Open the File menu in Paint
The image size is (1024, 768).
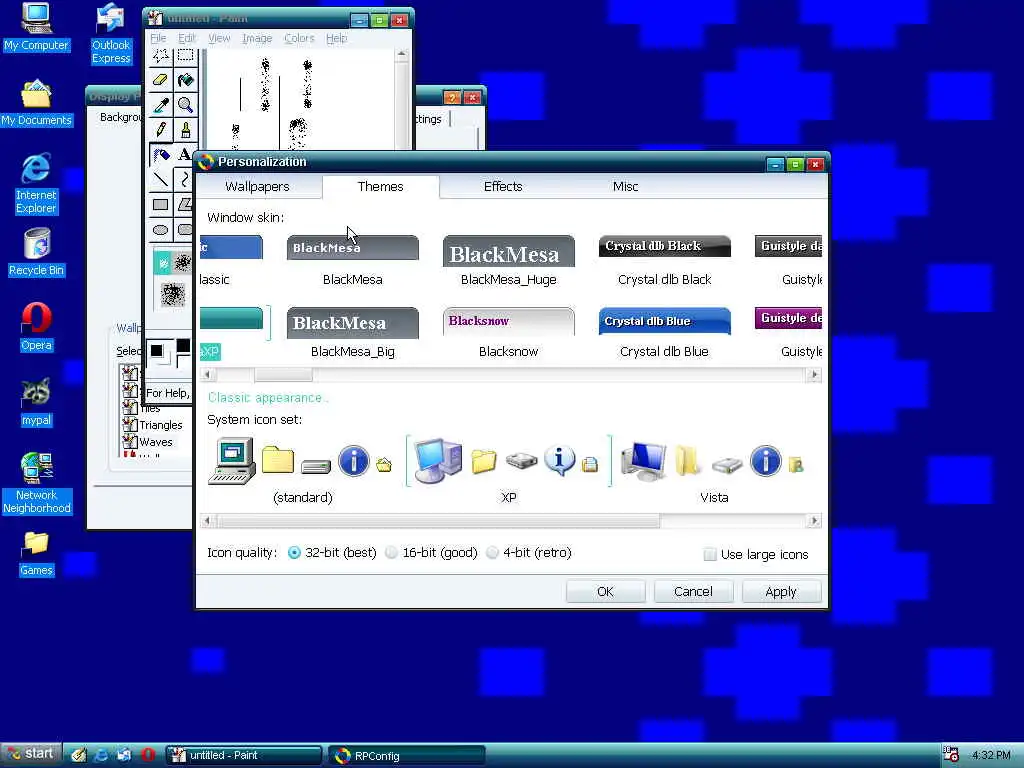158,39
